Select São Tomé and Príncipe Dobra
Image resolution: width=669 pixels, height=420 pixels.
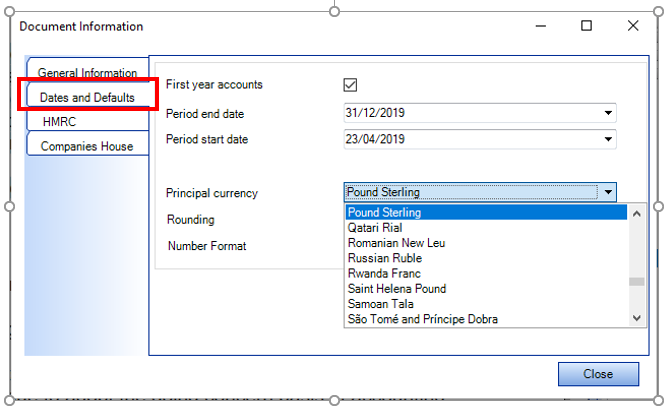pyautogui.click(x=422, y=319)
